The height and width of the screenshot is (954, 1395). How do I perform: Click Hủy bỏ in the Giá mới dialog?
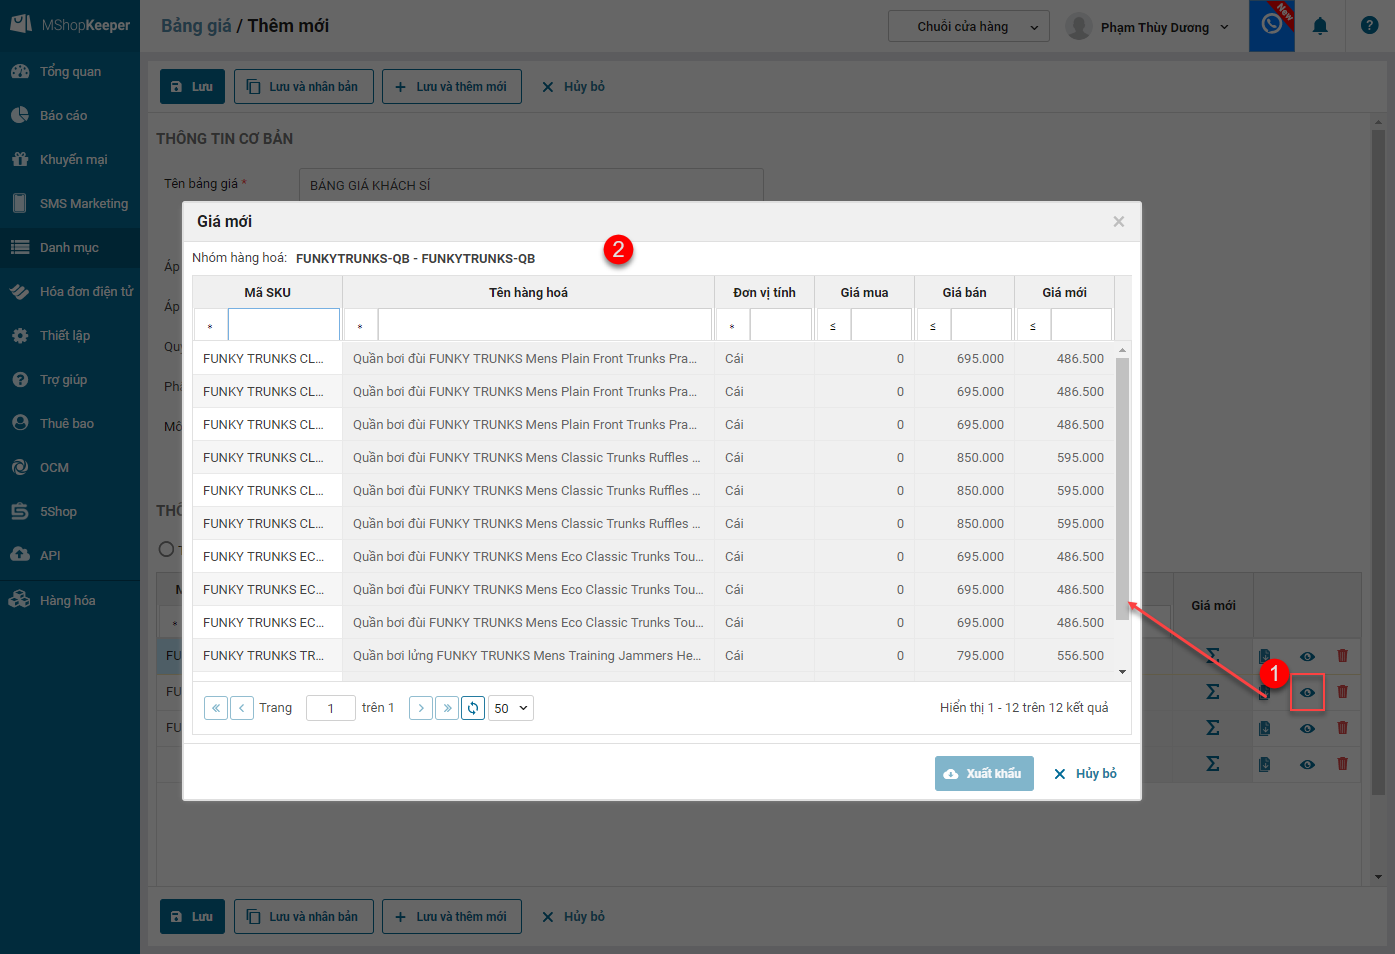point(1085,773)
